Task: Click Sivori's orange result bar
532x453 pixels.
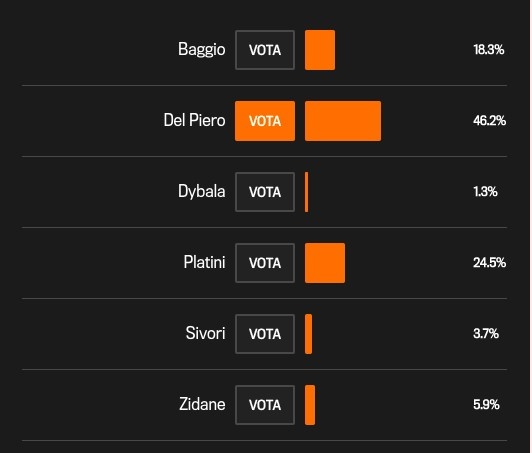Action: pos(308,334)
